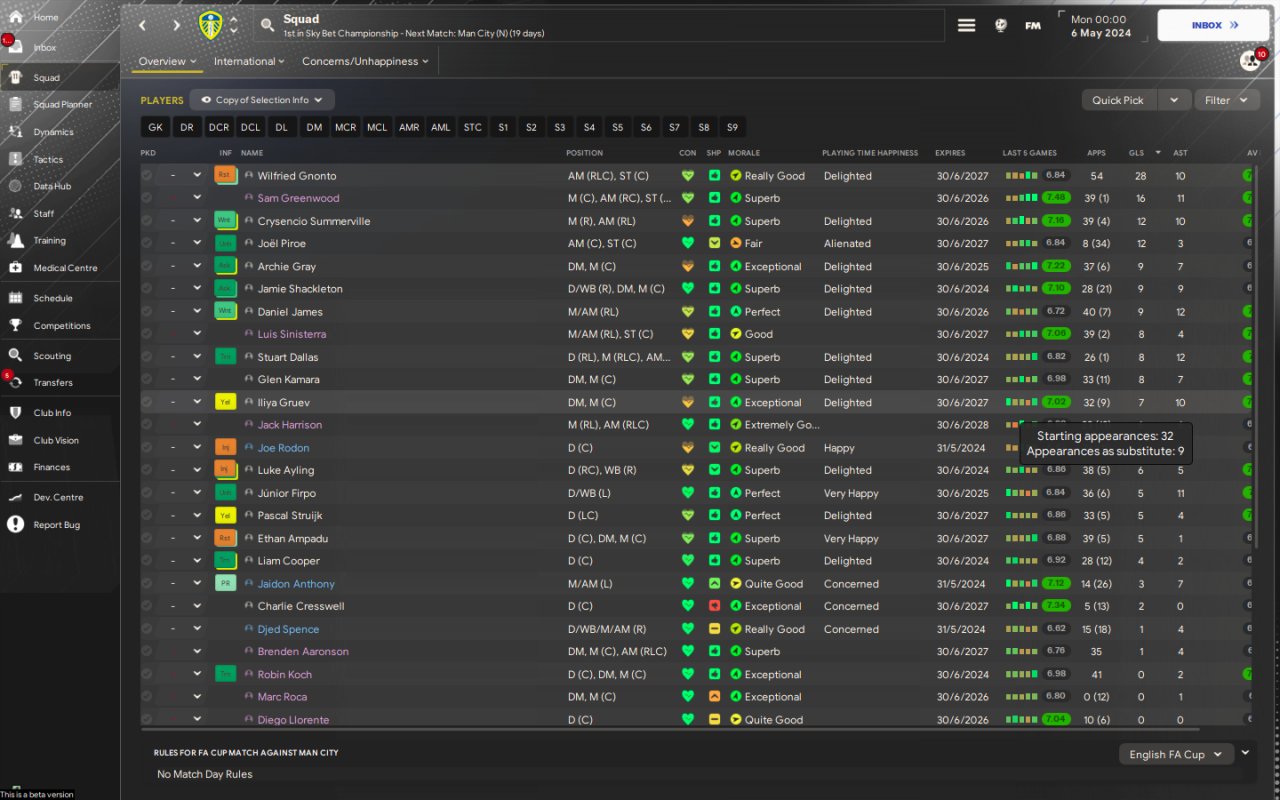Click the Leeds club badge
Image resolution: width=1280 pixels, height=800 pixels.
211,25
